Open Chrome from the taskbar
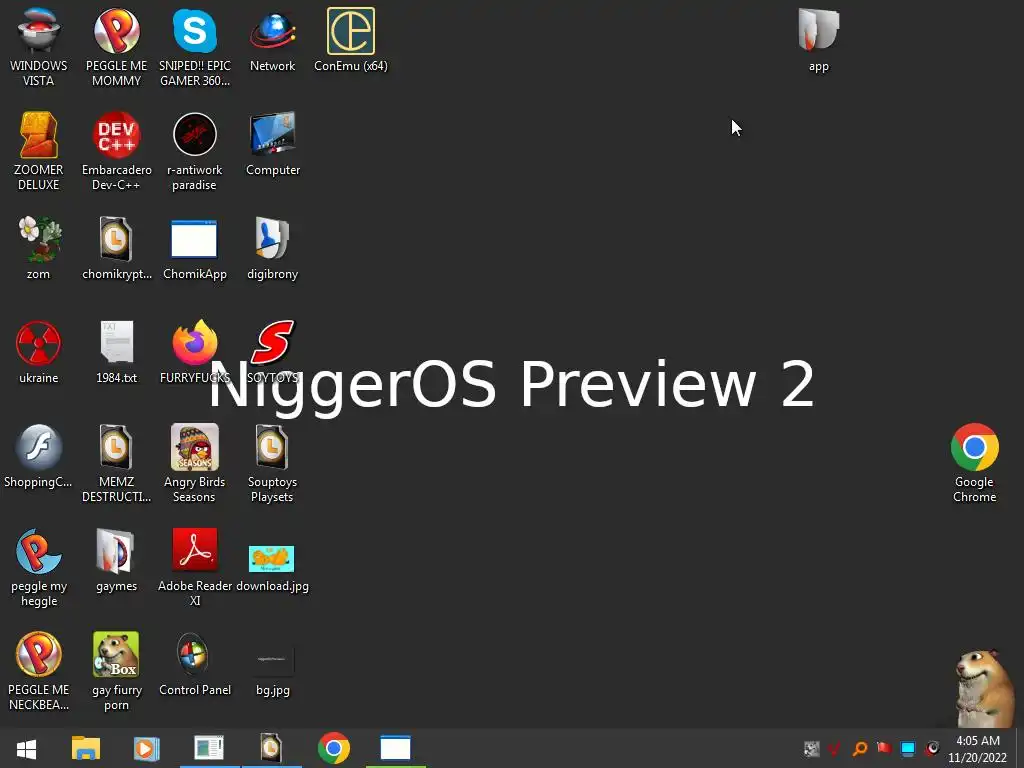The width and height of the screenshot is (1024, 768). (x=334, y=748)
